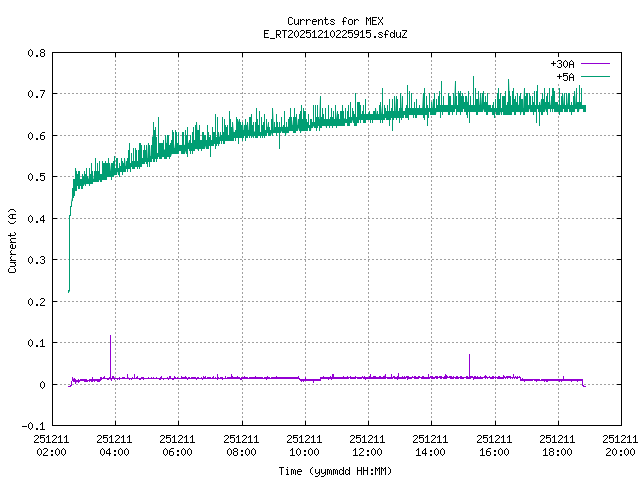Select the 10:00 time tick label
The width and height of the screenshot is (640, 480).
point(304,445)
